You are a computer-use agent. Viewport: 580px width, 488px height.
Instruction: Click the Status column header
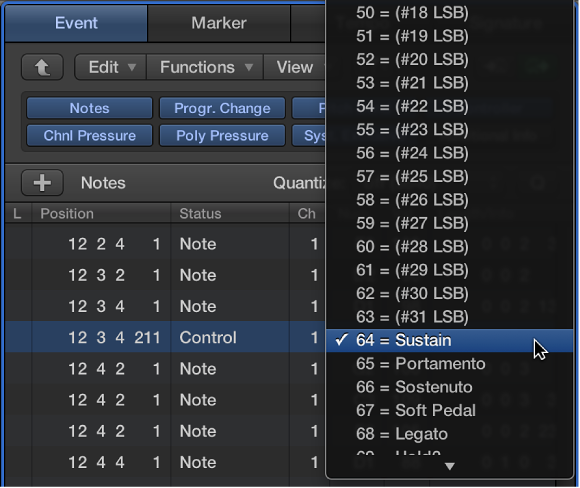pyautogui.click(x=230, y=213)
